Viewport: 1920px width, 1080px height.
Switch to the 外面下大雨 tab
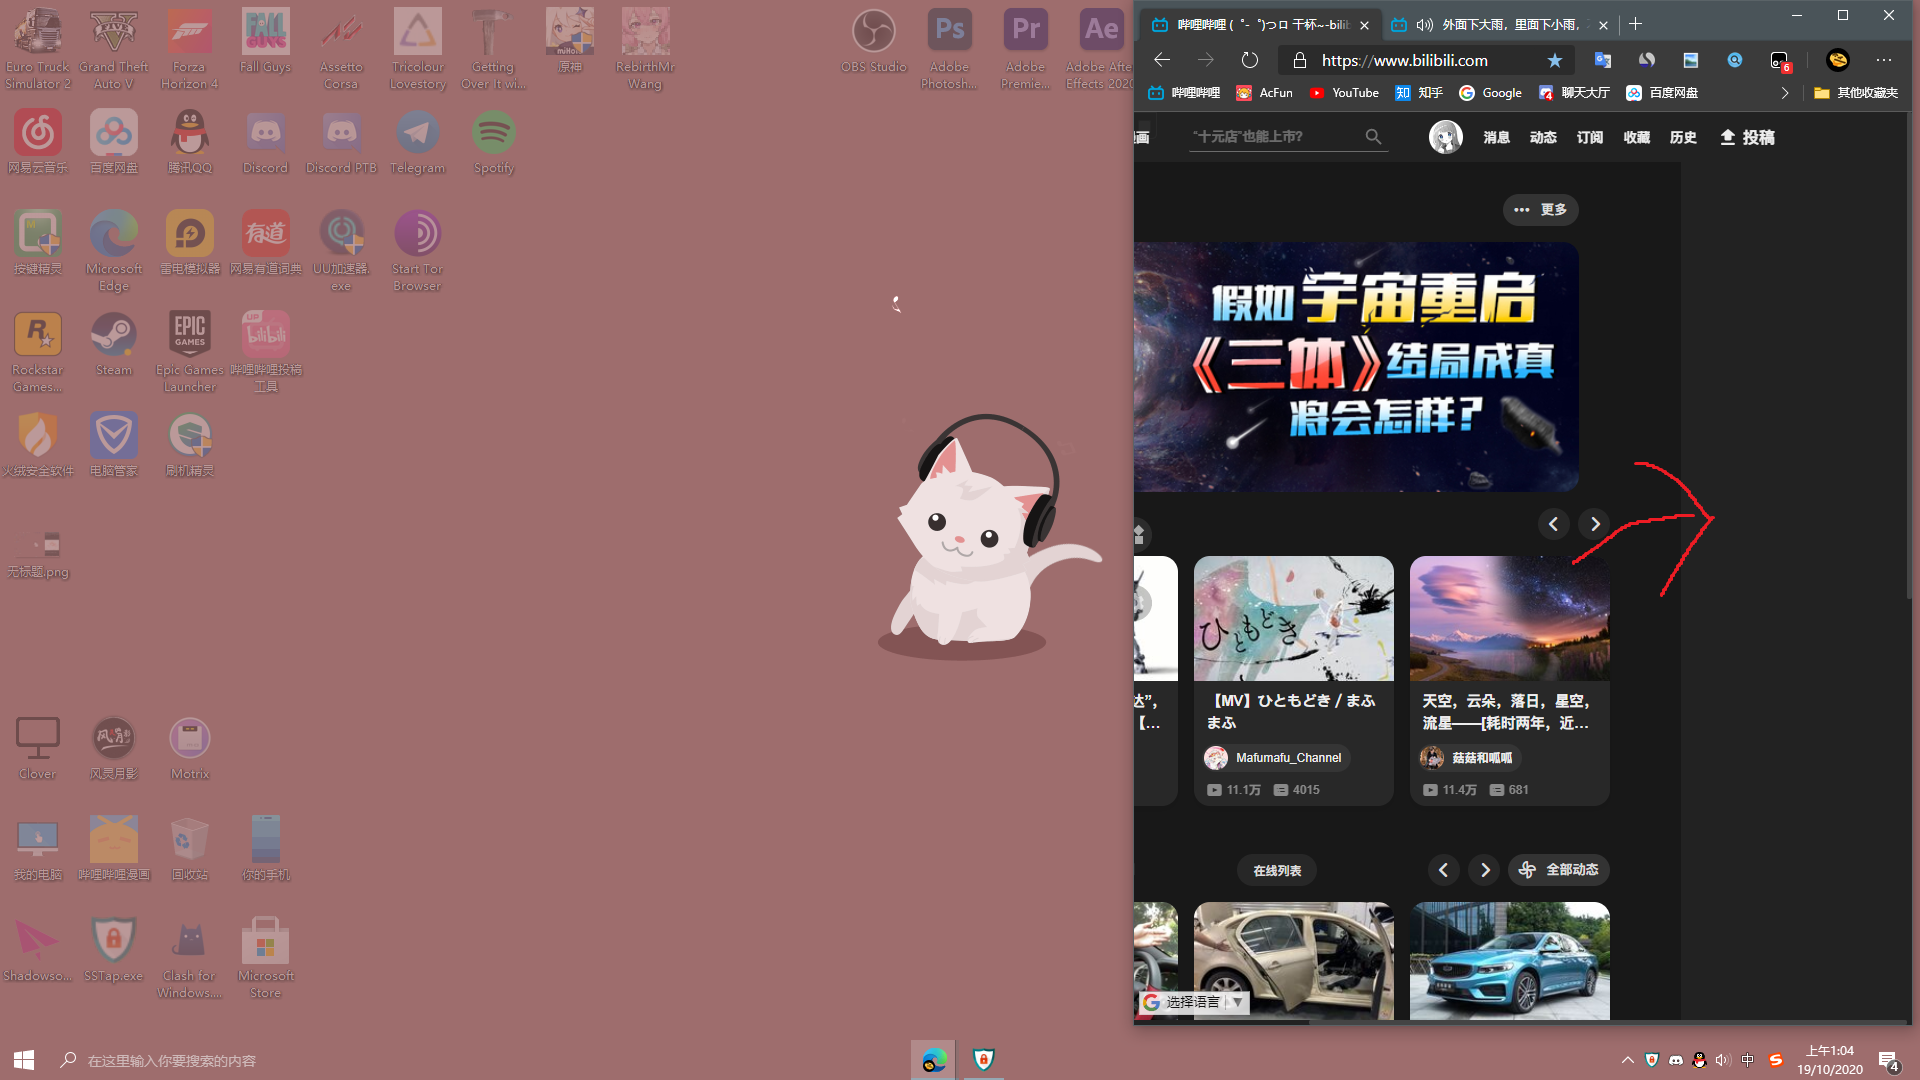(x=1497, y=25)
